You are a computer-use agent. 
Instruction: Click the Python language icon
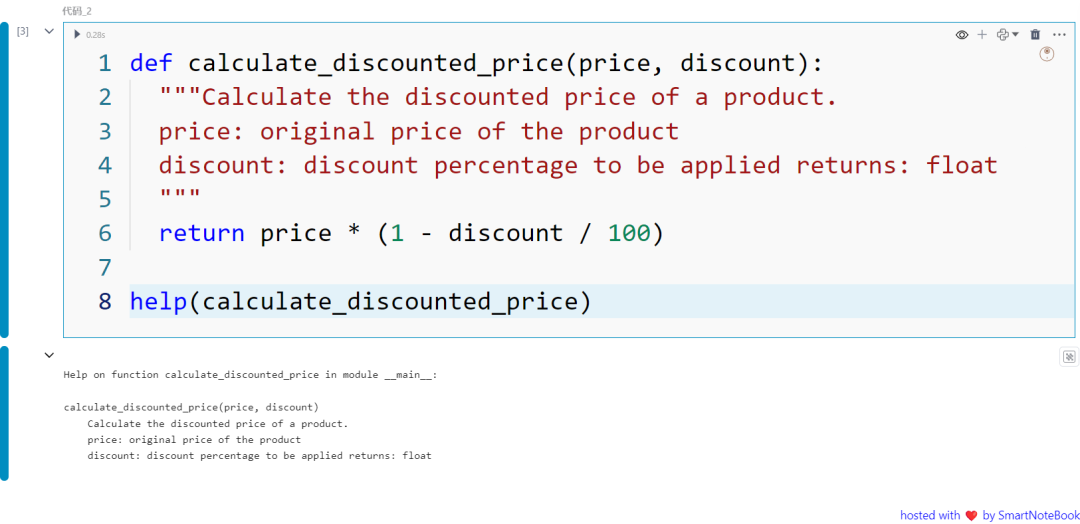click(x=1003, y=35)
